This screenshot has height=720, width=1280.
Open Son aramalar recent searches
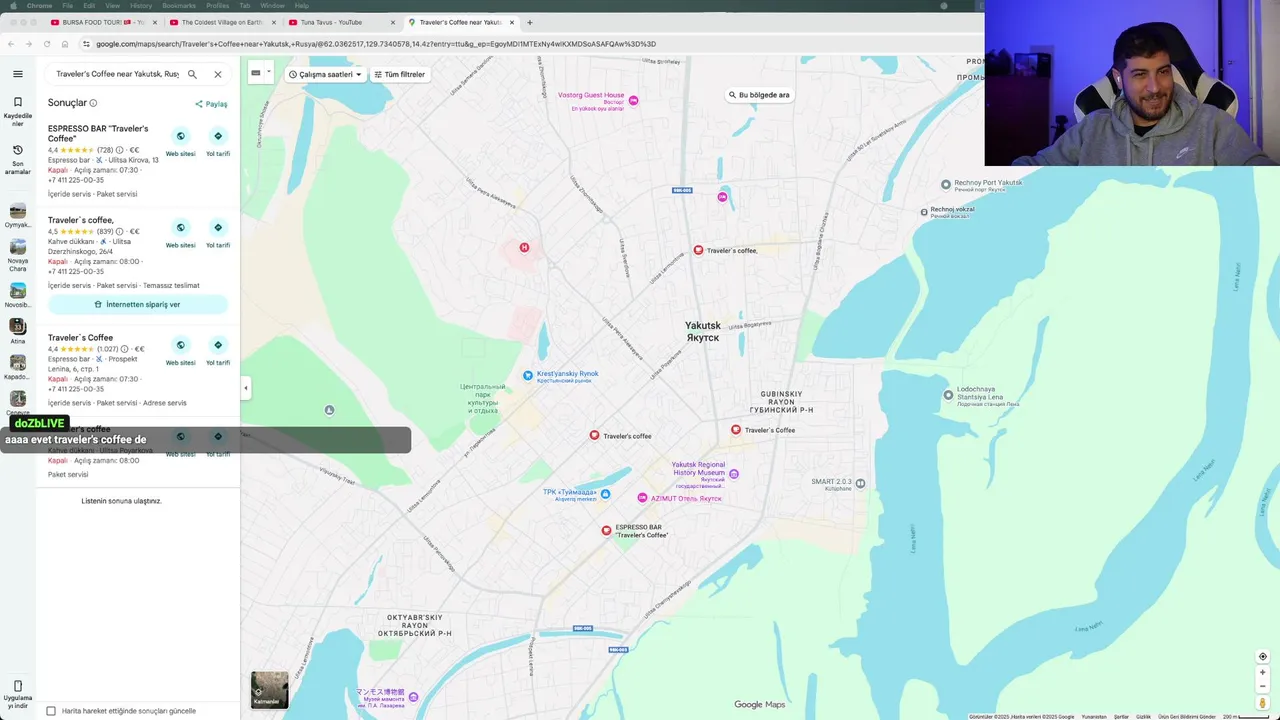coord(17,159)
